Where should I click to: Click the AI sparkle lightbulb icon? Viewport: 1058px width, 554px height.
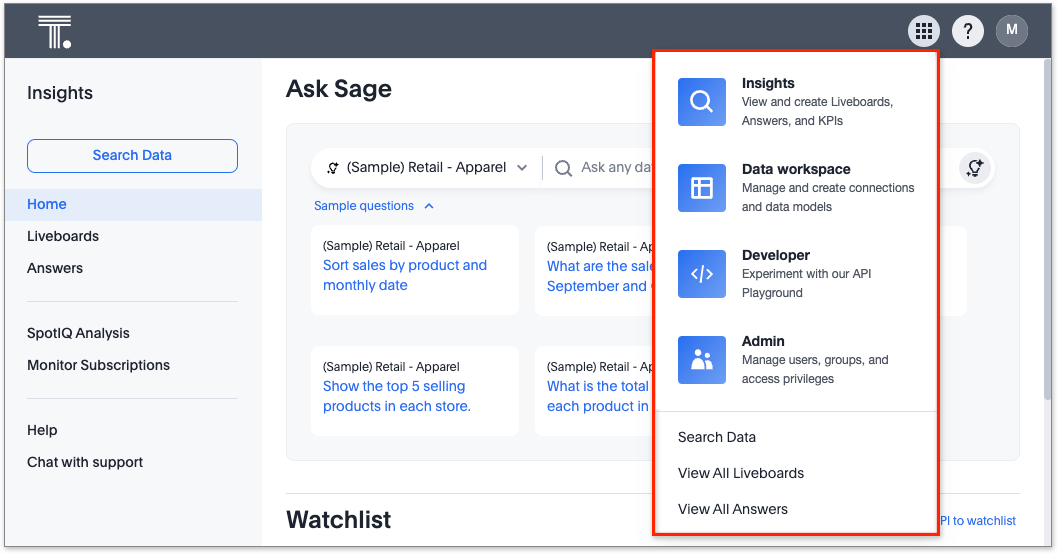pyautogui.click(x=974, y=168)
